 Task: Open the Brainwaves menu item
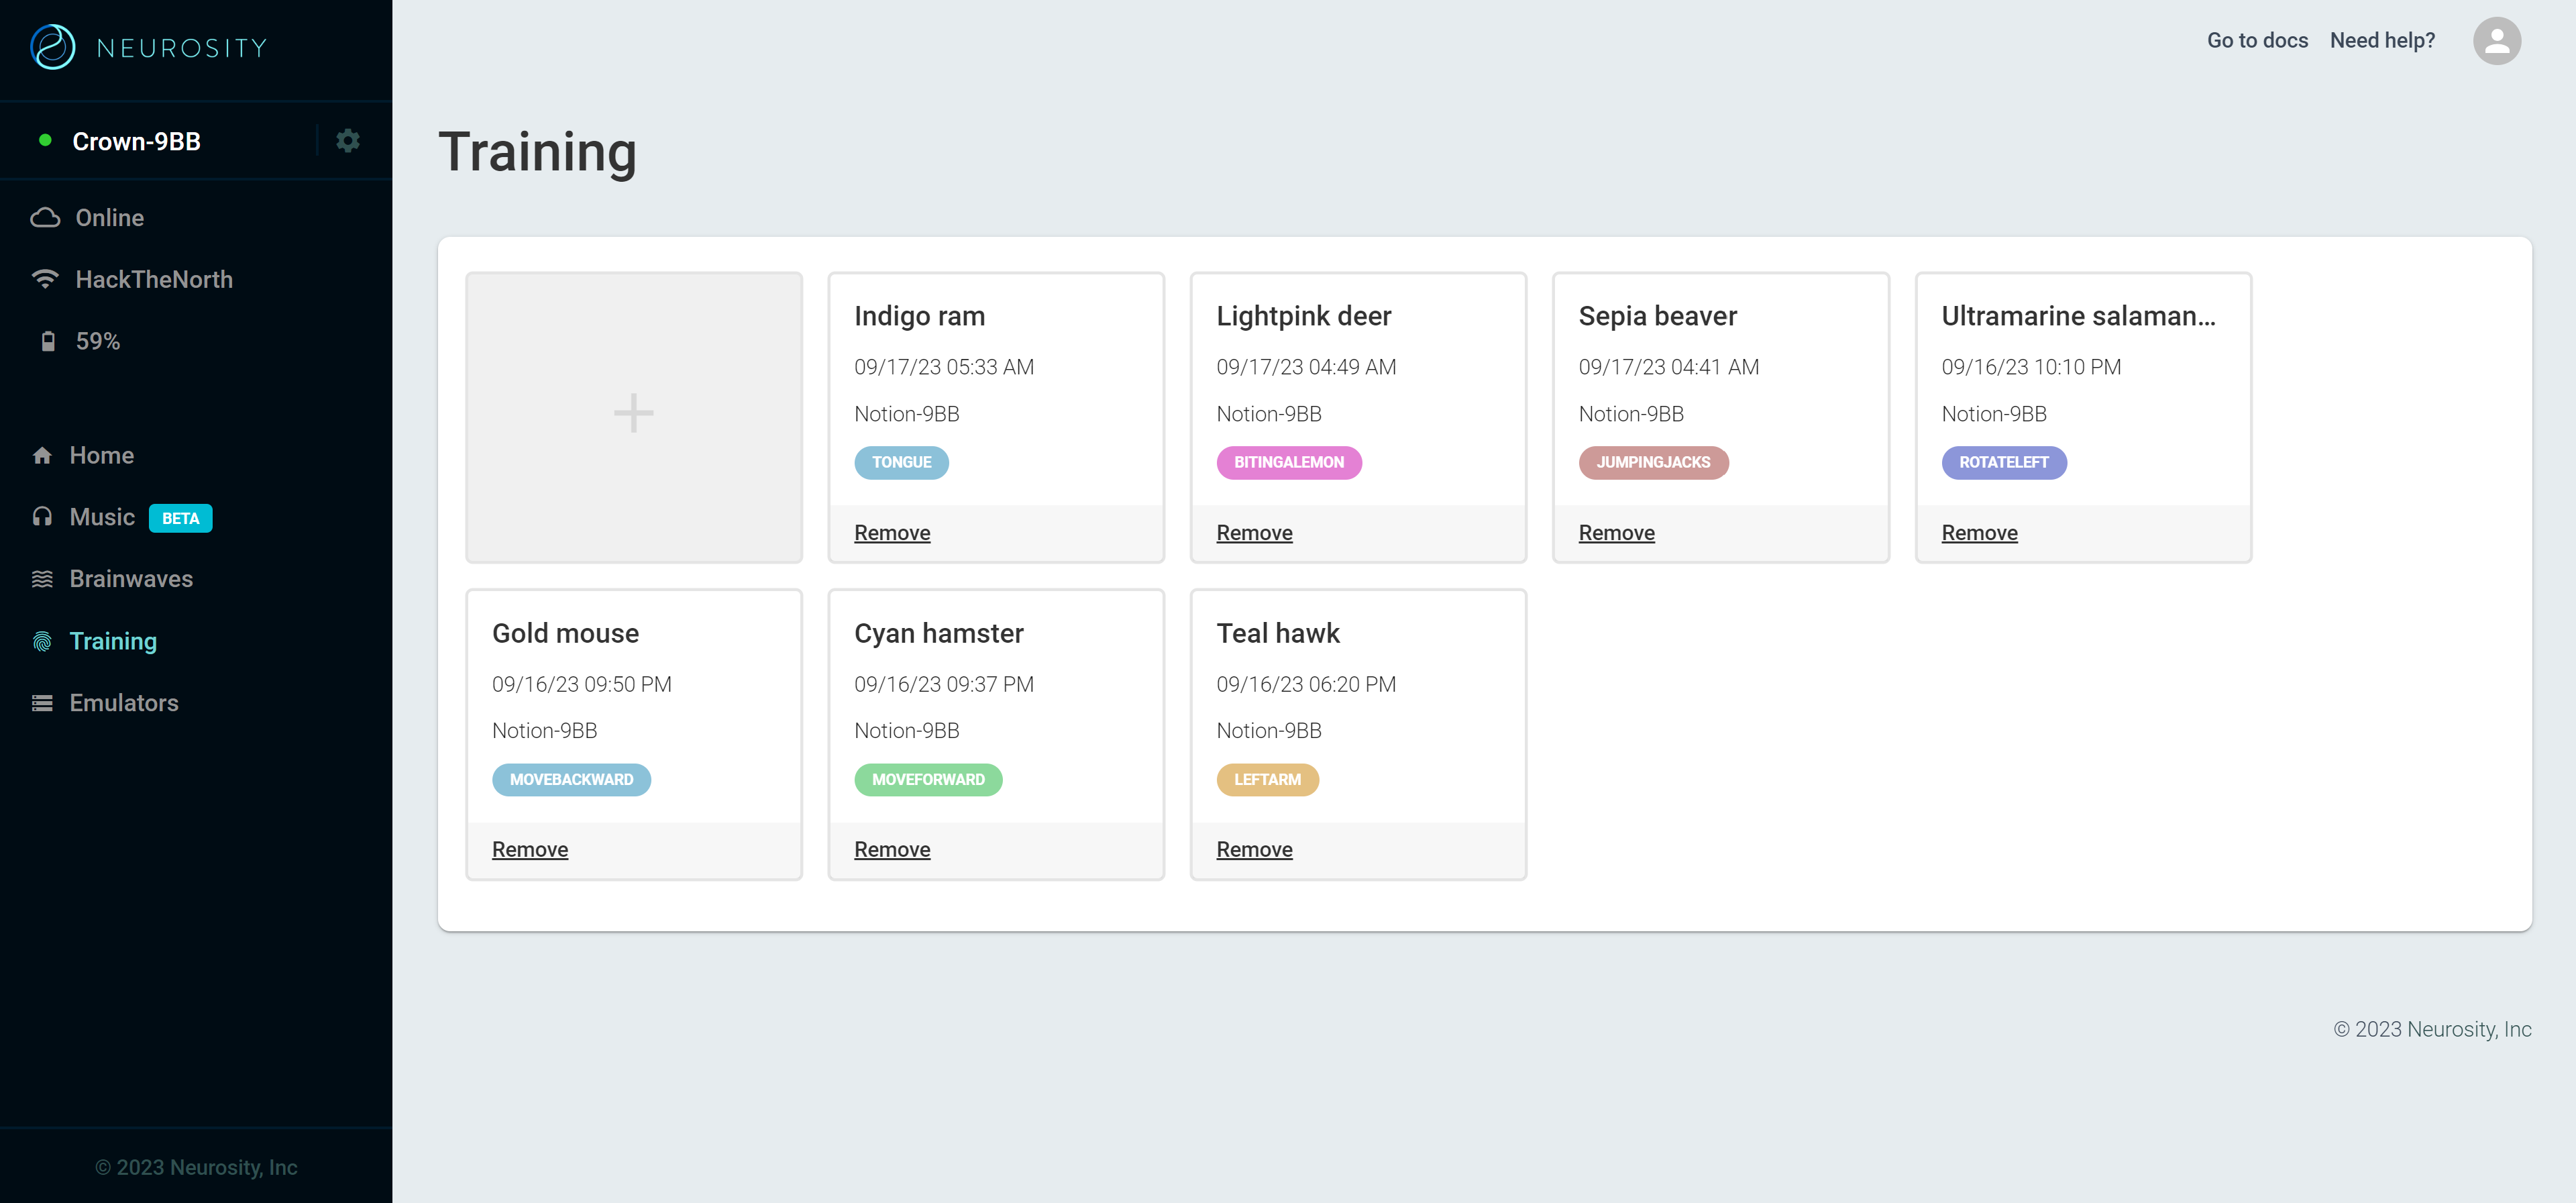click(x=131, y=579)
